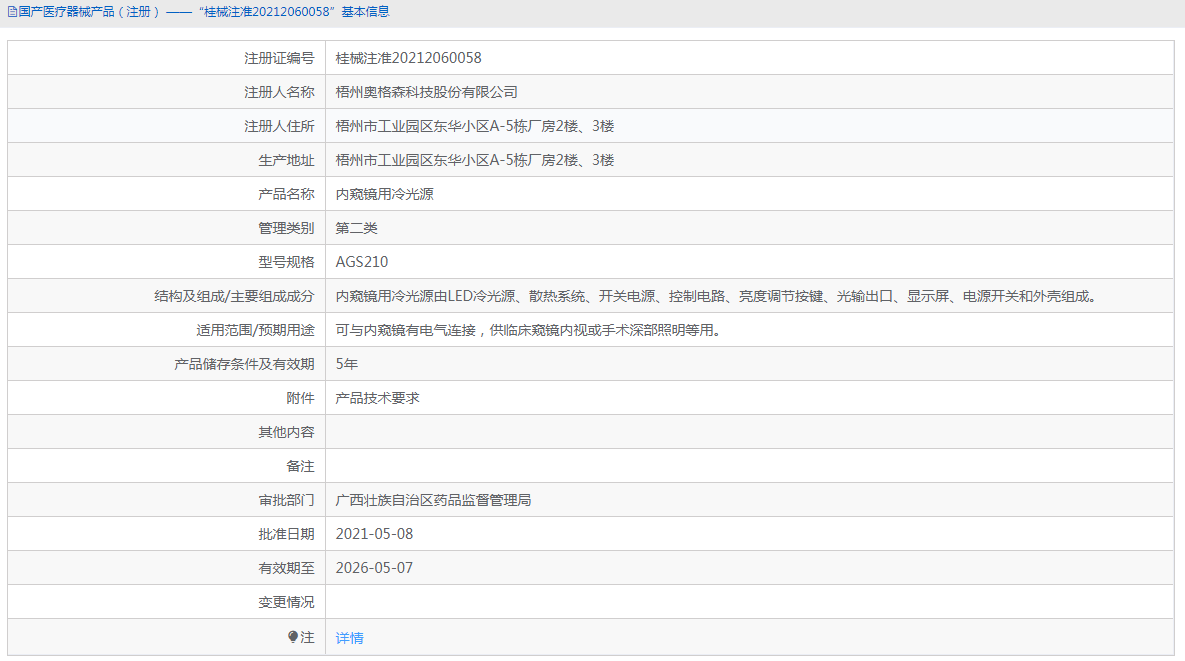Click the registrant address cell text

[x=475, y=125]
